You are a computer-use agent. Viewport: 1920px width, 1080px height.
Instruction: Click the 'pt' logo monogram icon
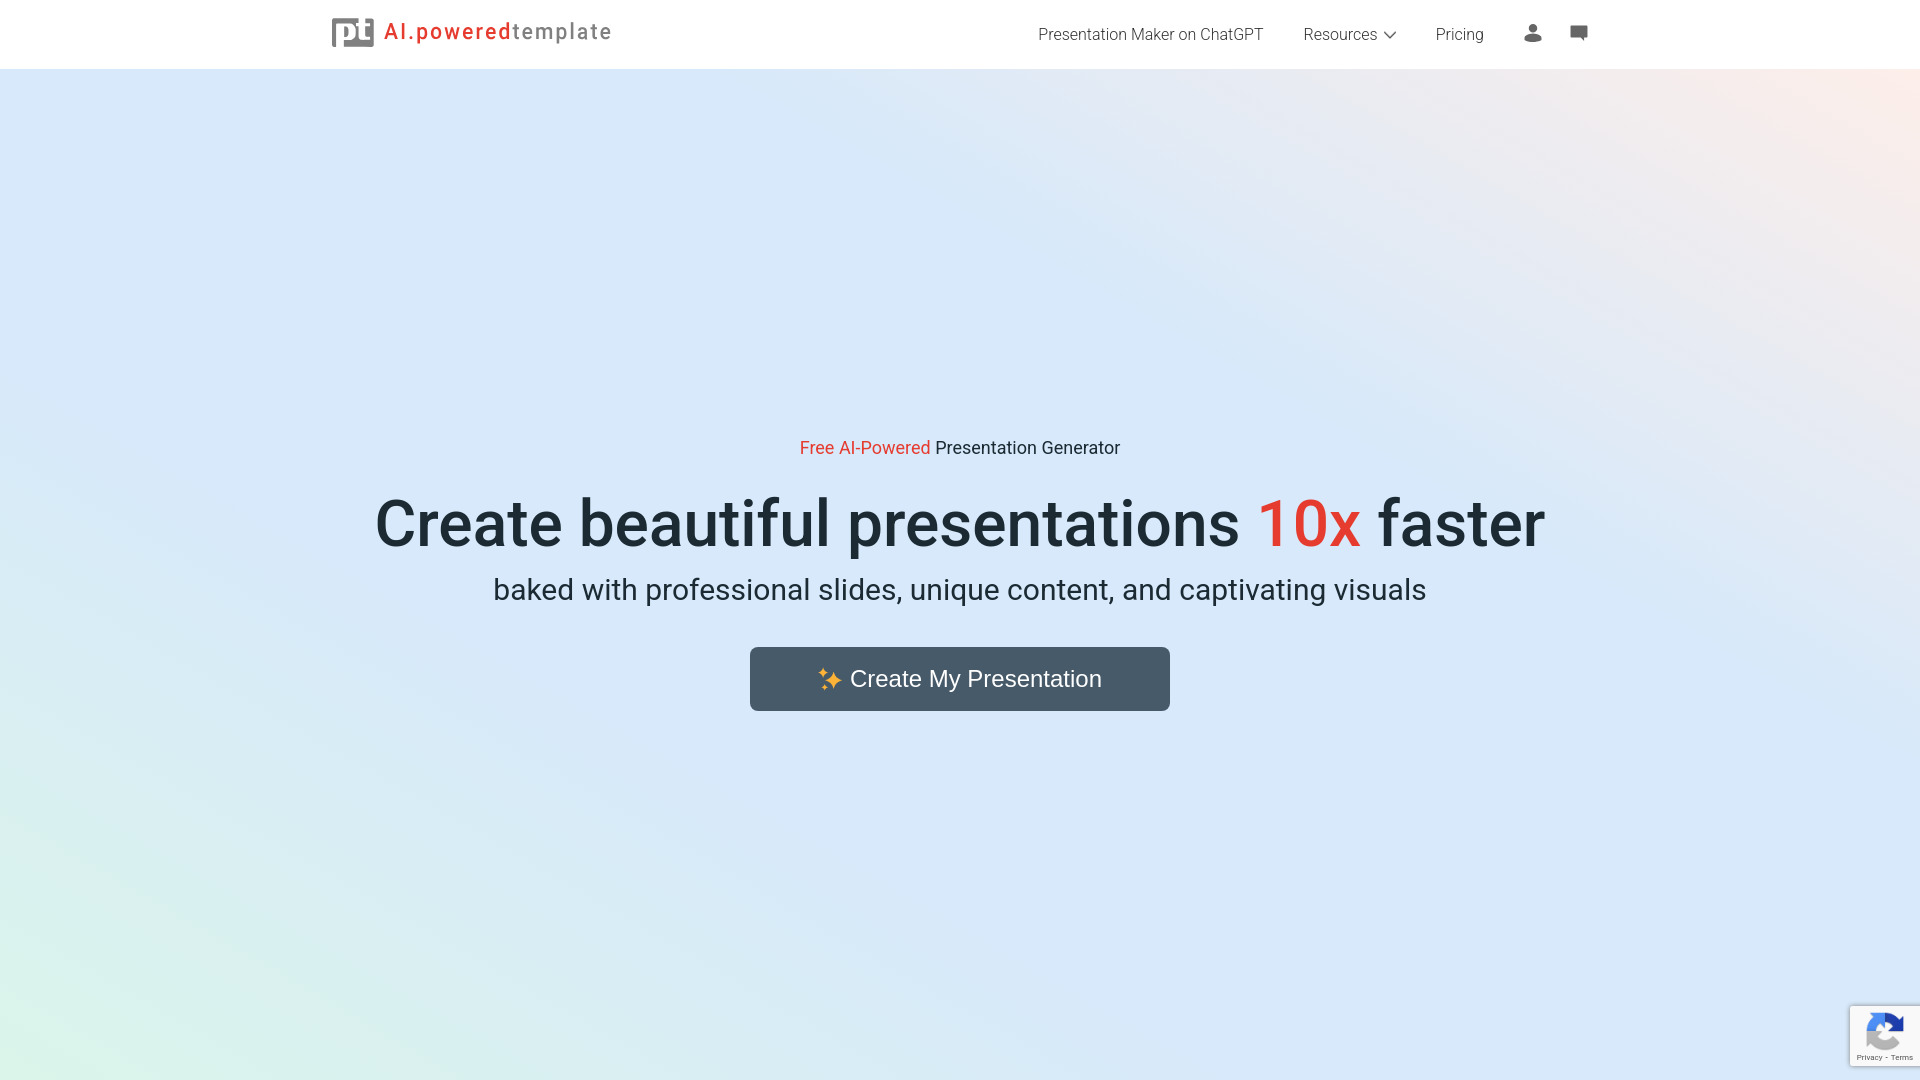pyautogui.click(x=349, y=32)
